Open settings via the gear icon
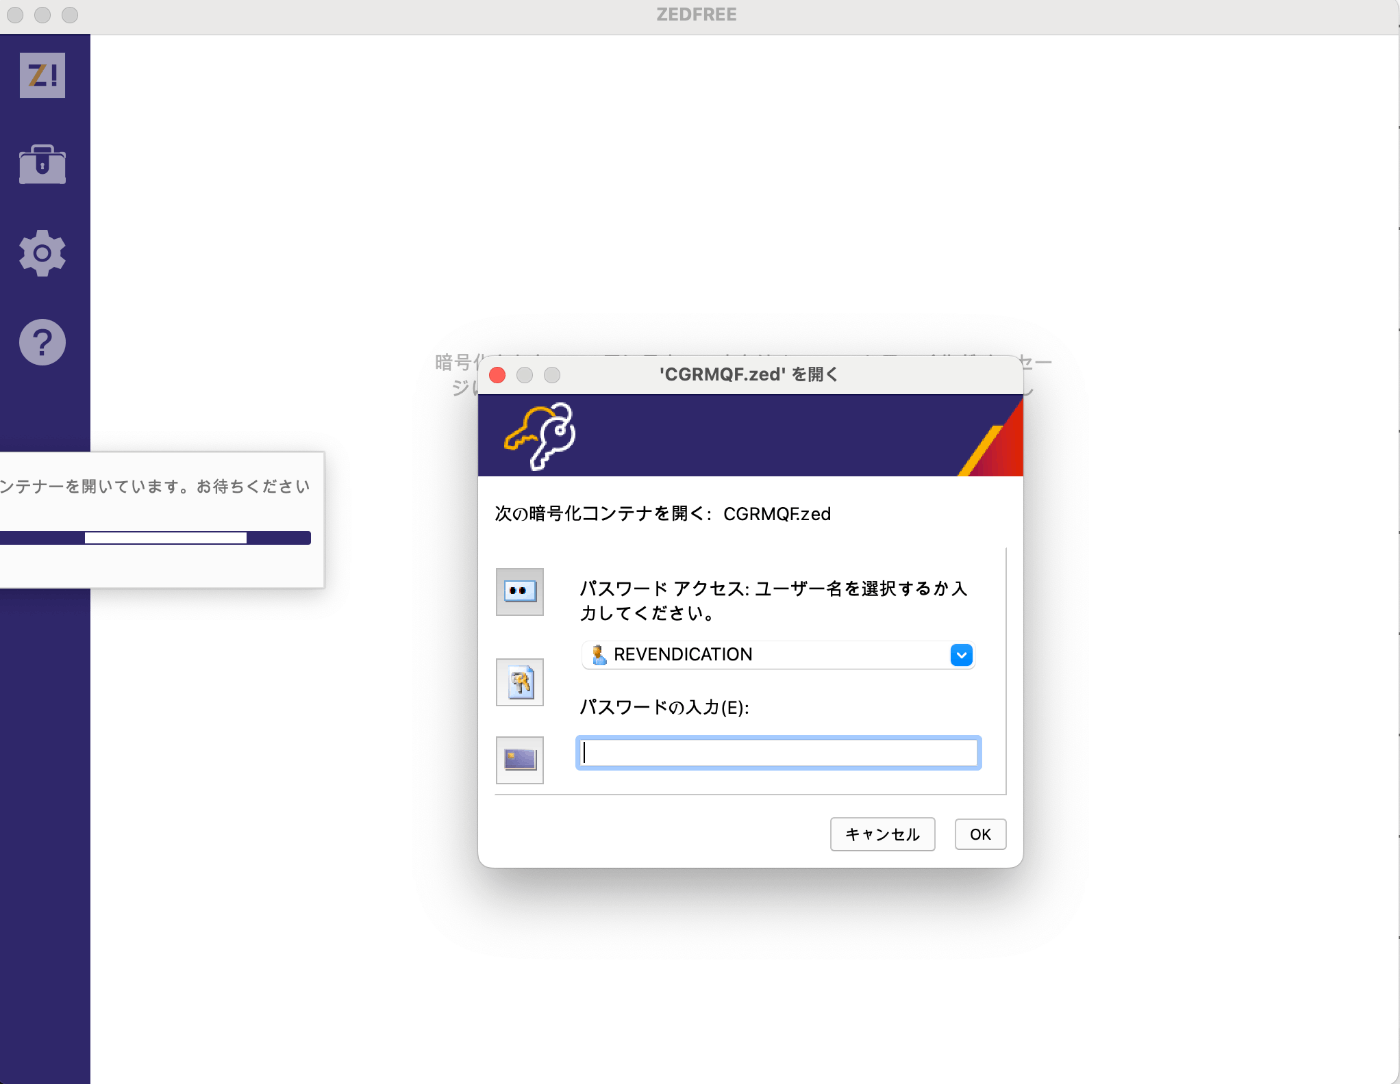1400x1084 pixels. click(x=42, y=253)
